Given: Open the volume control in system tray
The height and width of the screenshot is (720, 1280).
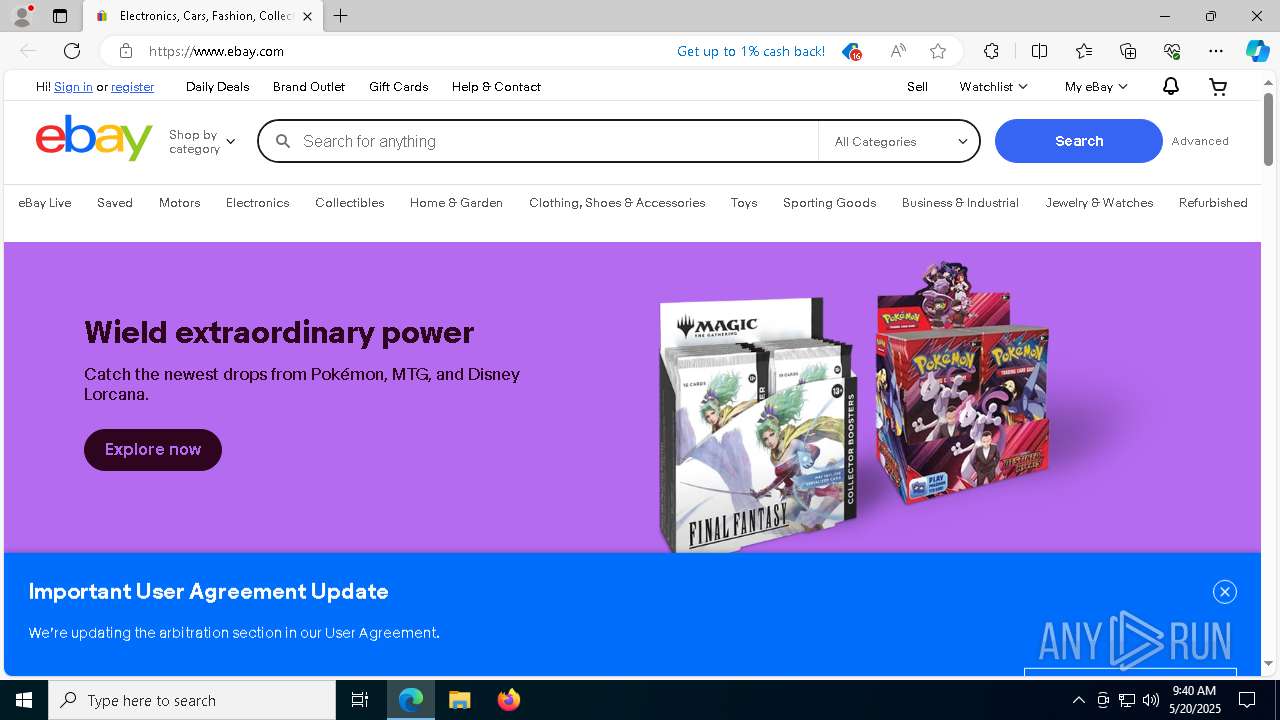Looking at the screenshot, I should (1151, 700).
